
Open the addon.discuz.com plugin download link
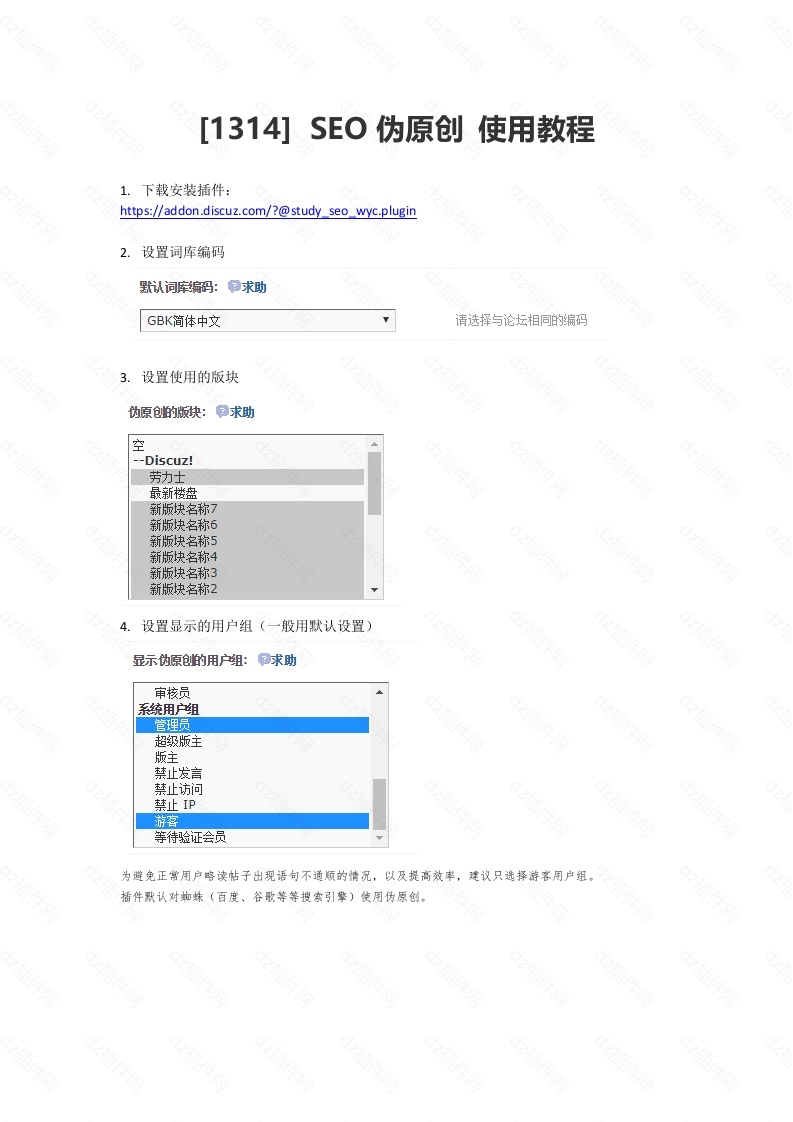(268, 211)
